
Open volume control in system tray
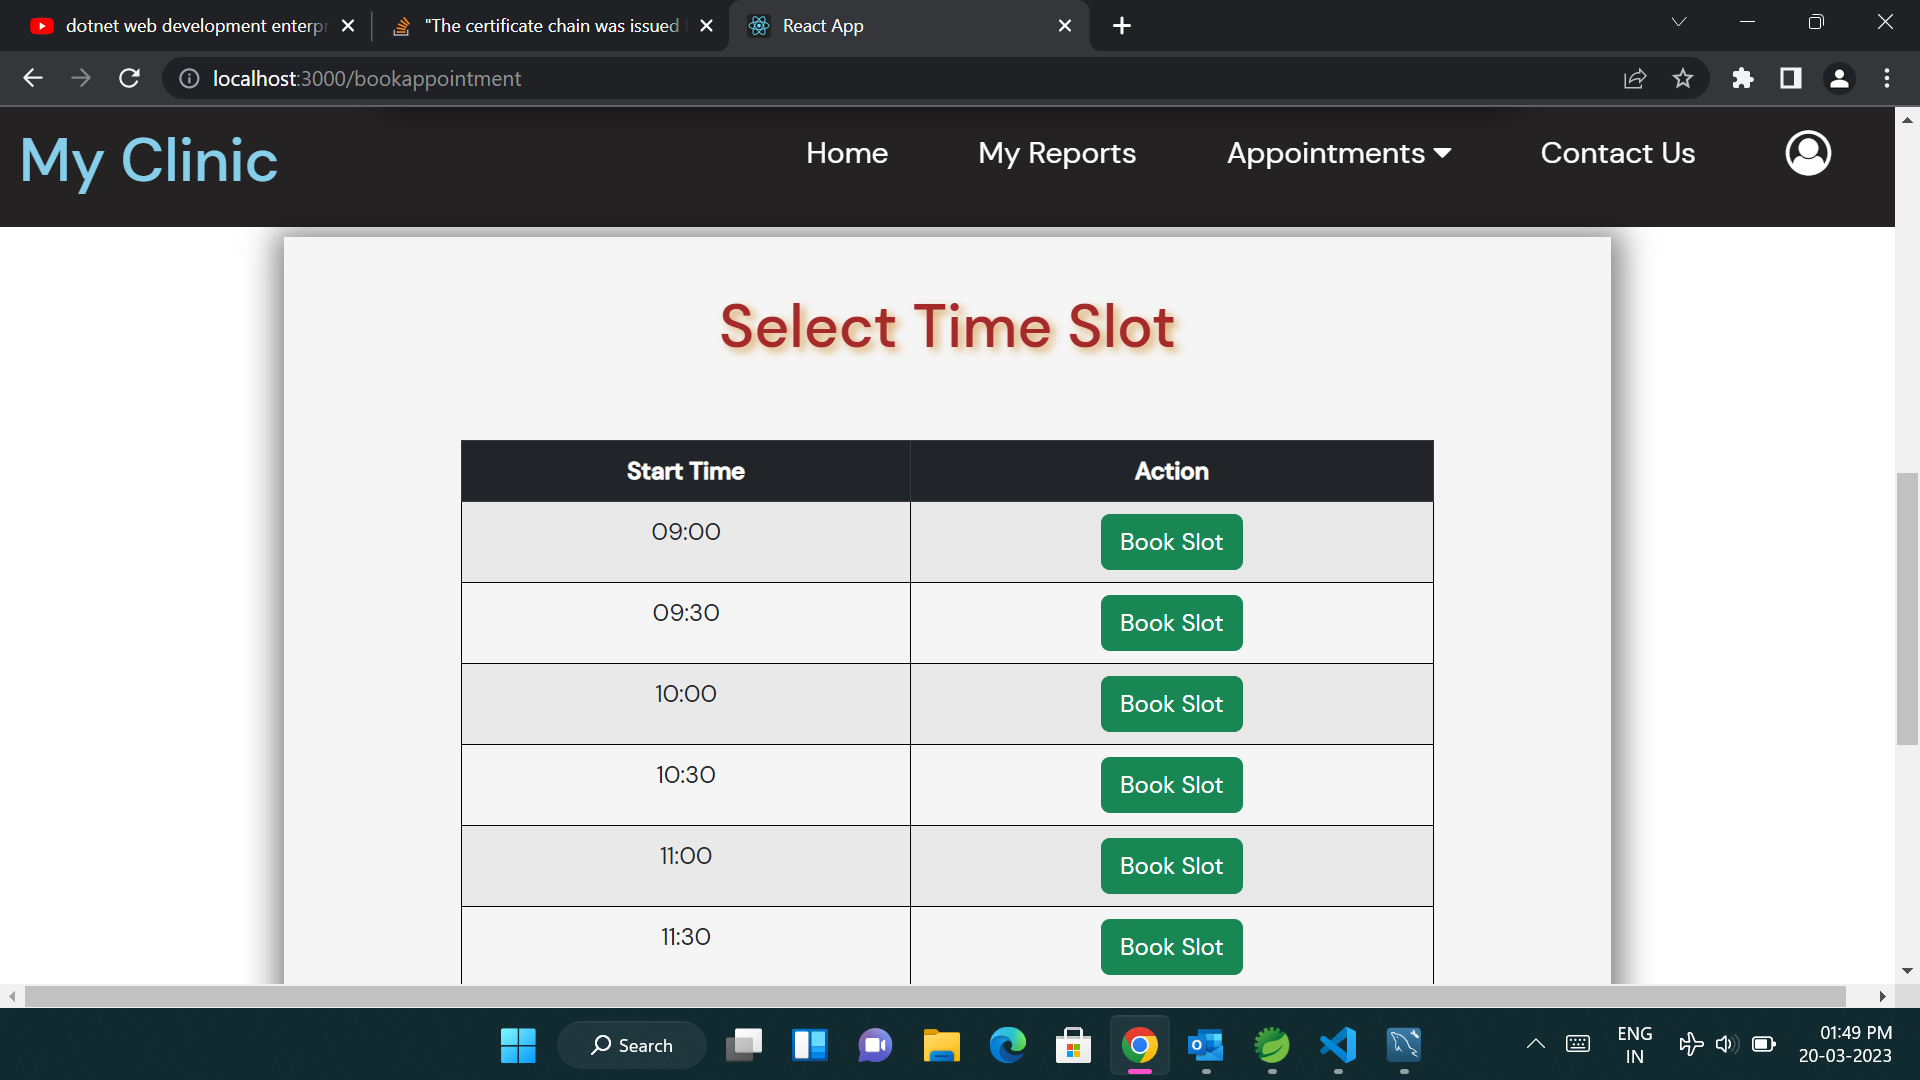(x=1726, y=1045)
